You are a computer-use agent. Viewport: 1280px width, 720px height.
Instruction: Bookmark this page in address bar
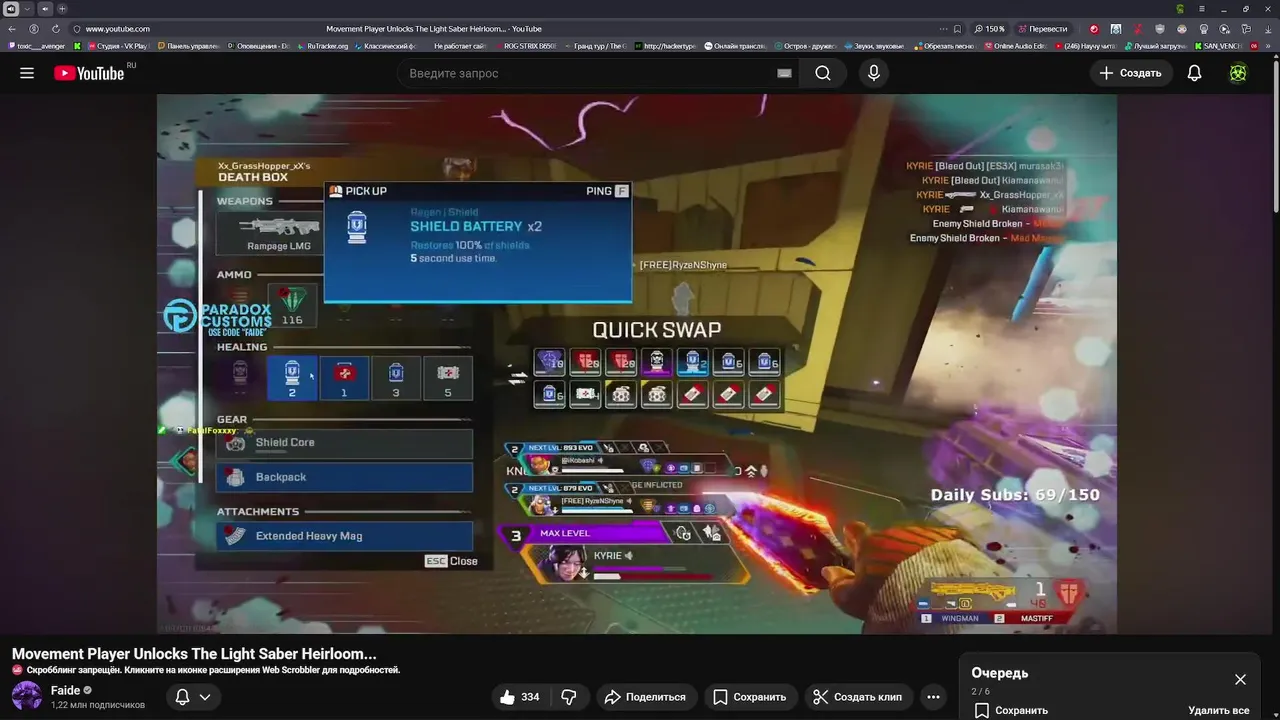point(957,29)
